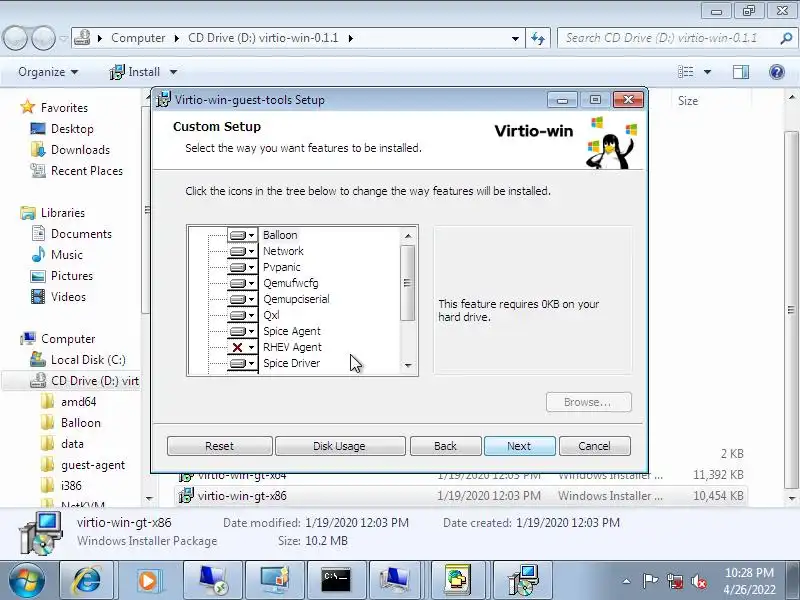Open Recent Places in navigation pane
This screenshot has width=800, height=600.
87,170
